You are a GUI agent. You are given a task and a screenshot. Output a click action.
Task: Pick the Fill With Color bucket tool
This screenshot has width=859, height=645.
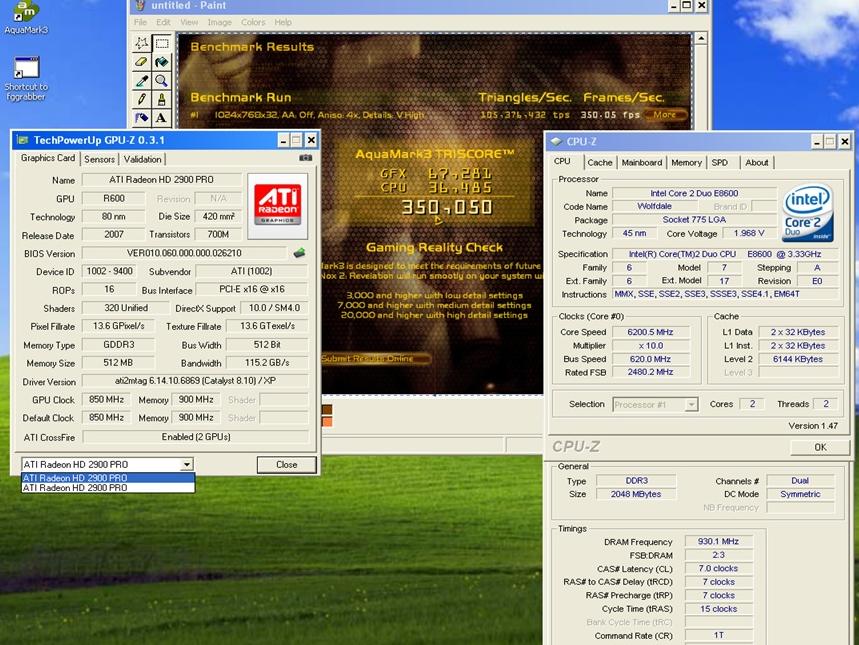pos(161,62)
